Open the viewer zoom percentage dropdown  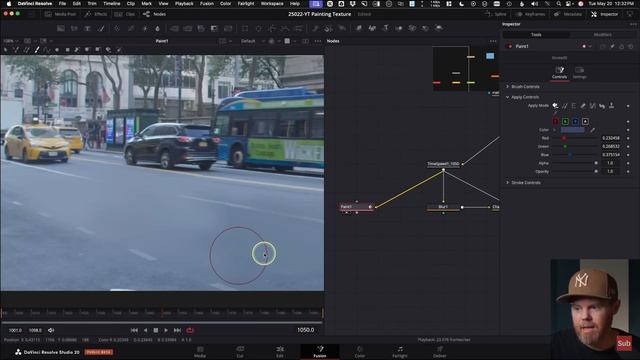click(11, 41)
